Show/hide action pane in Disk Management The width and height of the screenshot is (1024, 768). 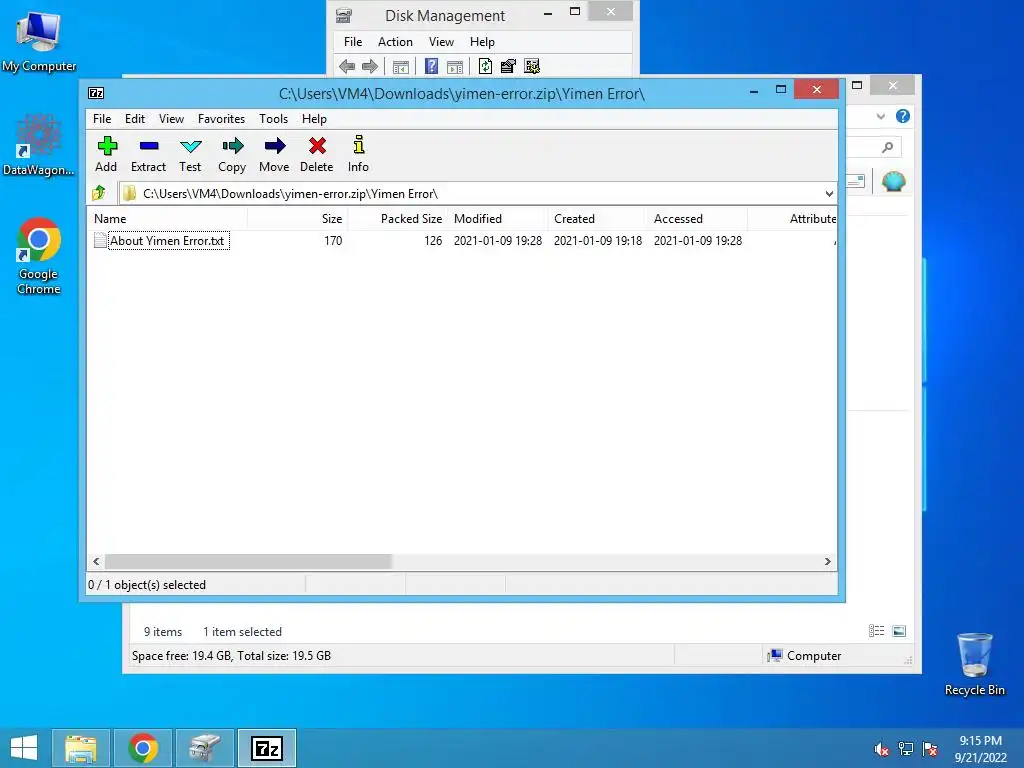[455, 67]
